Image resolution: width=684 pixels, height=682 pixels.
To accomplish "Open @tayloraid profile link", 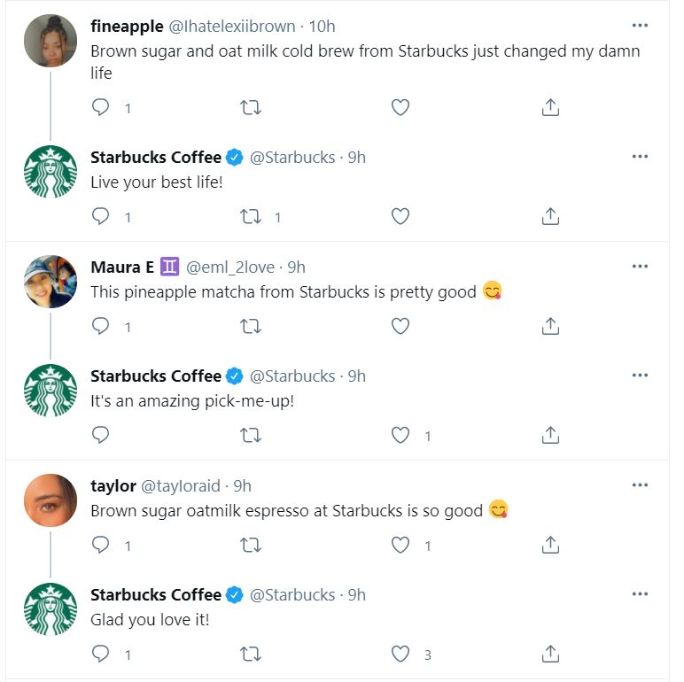I will click(x=182, y=486).
